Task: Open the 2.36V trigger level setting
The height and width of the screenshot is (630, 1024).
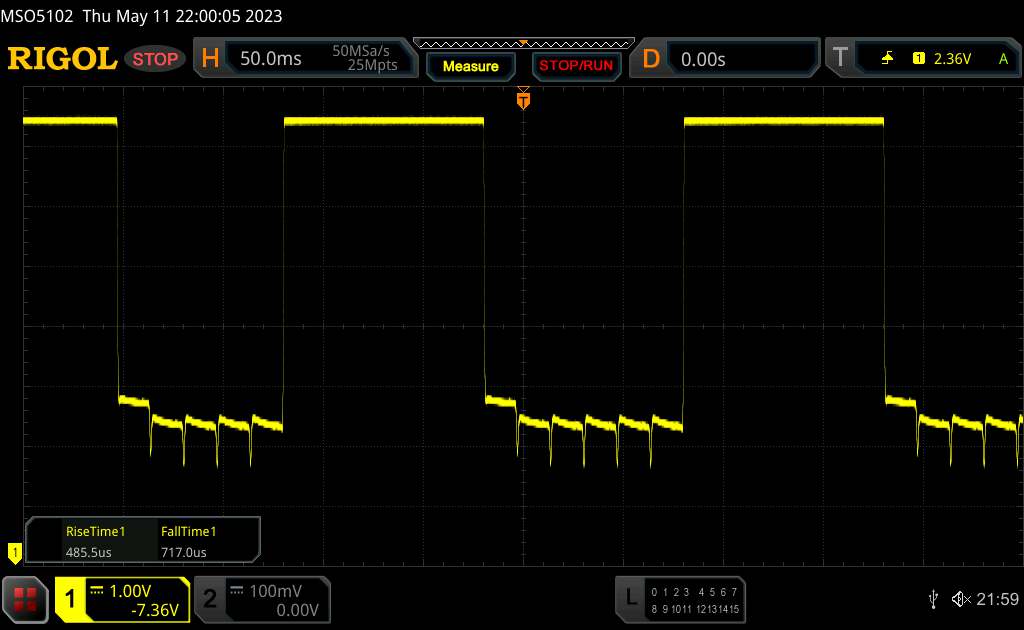Action: click(x=951, y=59)
